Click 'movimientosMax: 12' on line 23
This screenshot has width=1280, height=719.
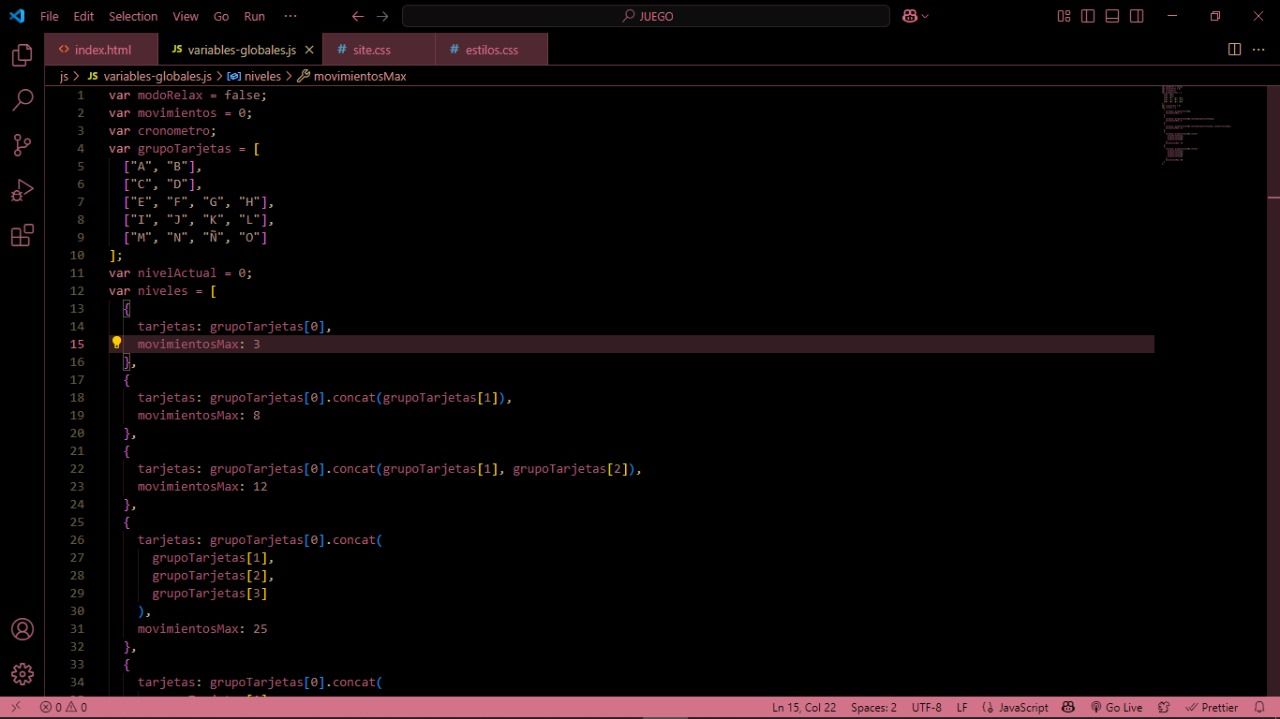point(202,486)
